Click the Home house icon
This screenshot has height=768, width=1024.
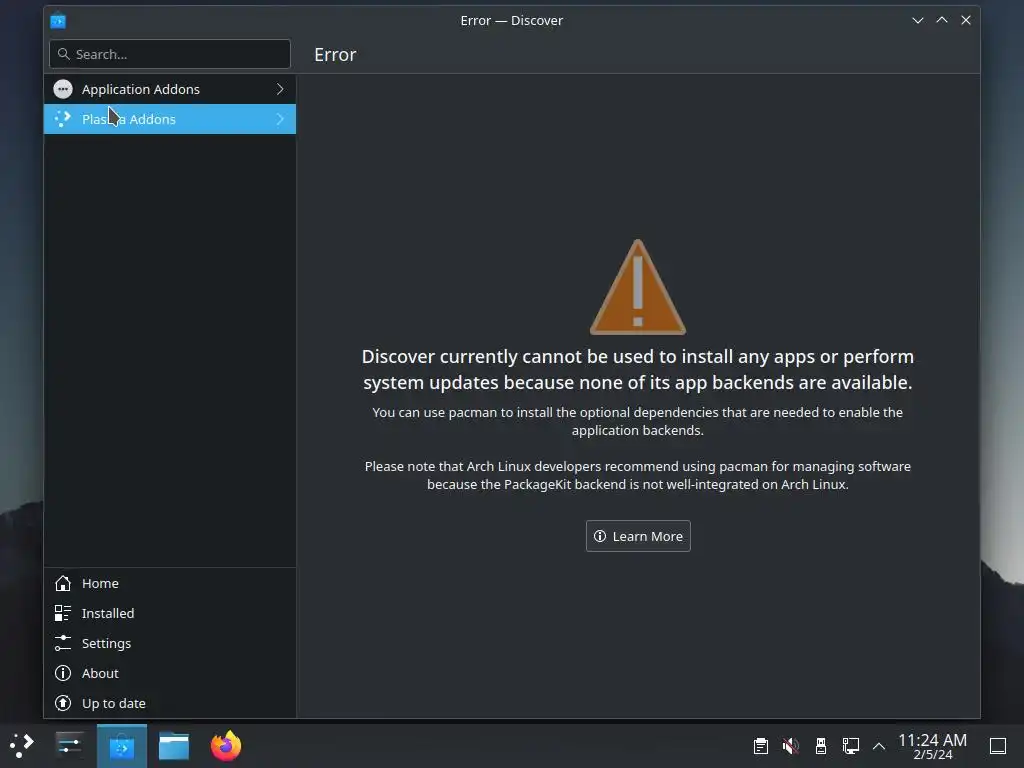(63, 583)
